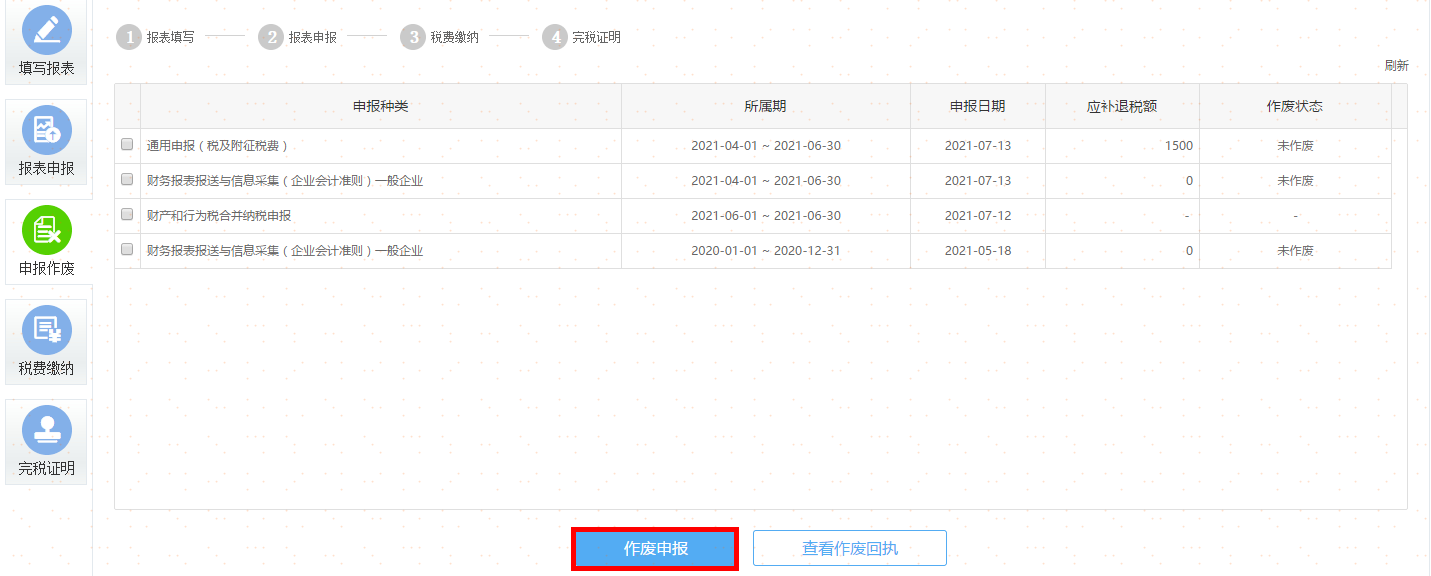This screenshot has width=1431, height=576.
Task: Click the 查看作废回执 button
Action: pyautogui.click(x=850, y=549)
